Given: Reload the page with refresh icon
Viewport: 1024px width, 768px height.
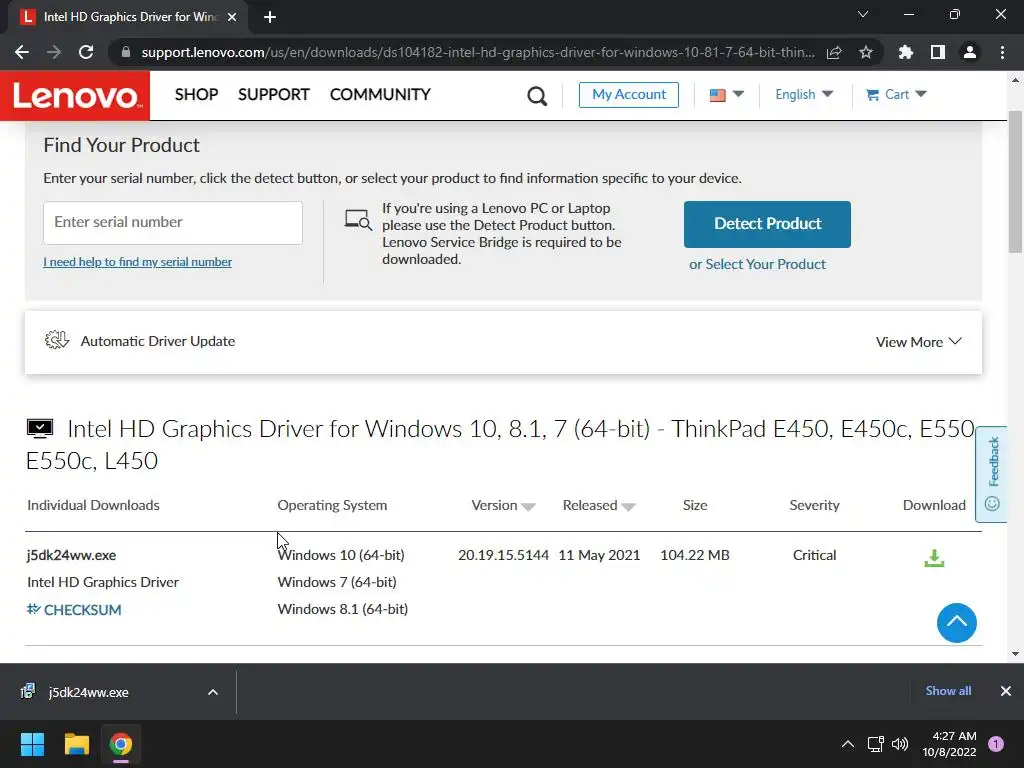Looking at the screenshot, I should click(x=86, y=52).
